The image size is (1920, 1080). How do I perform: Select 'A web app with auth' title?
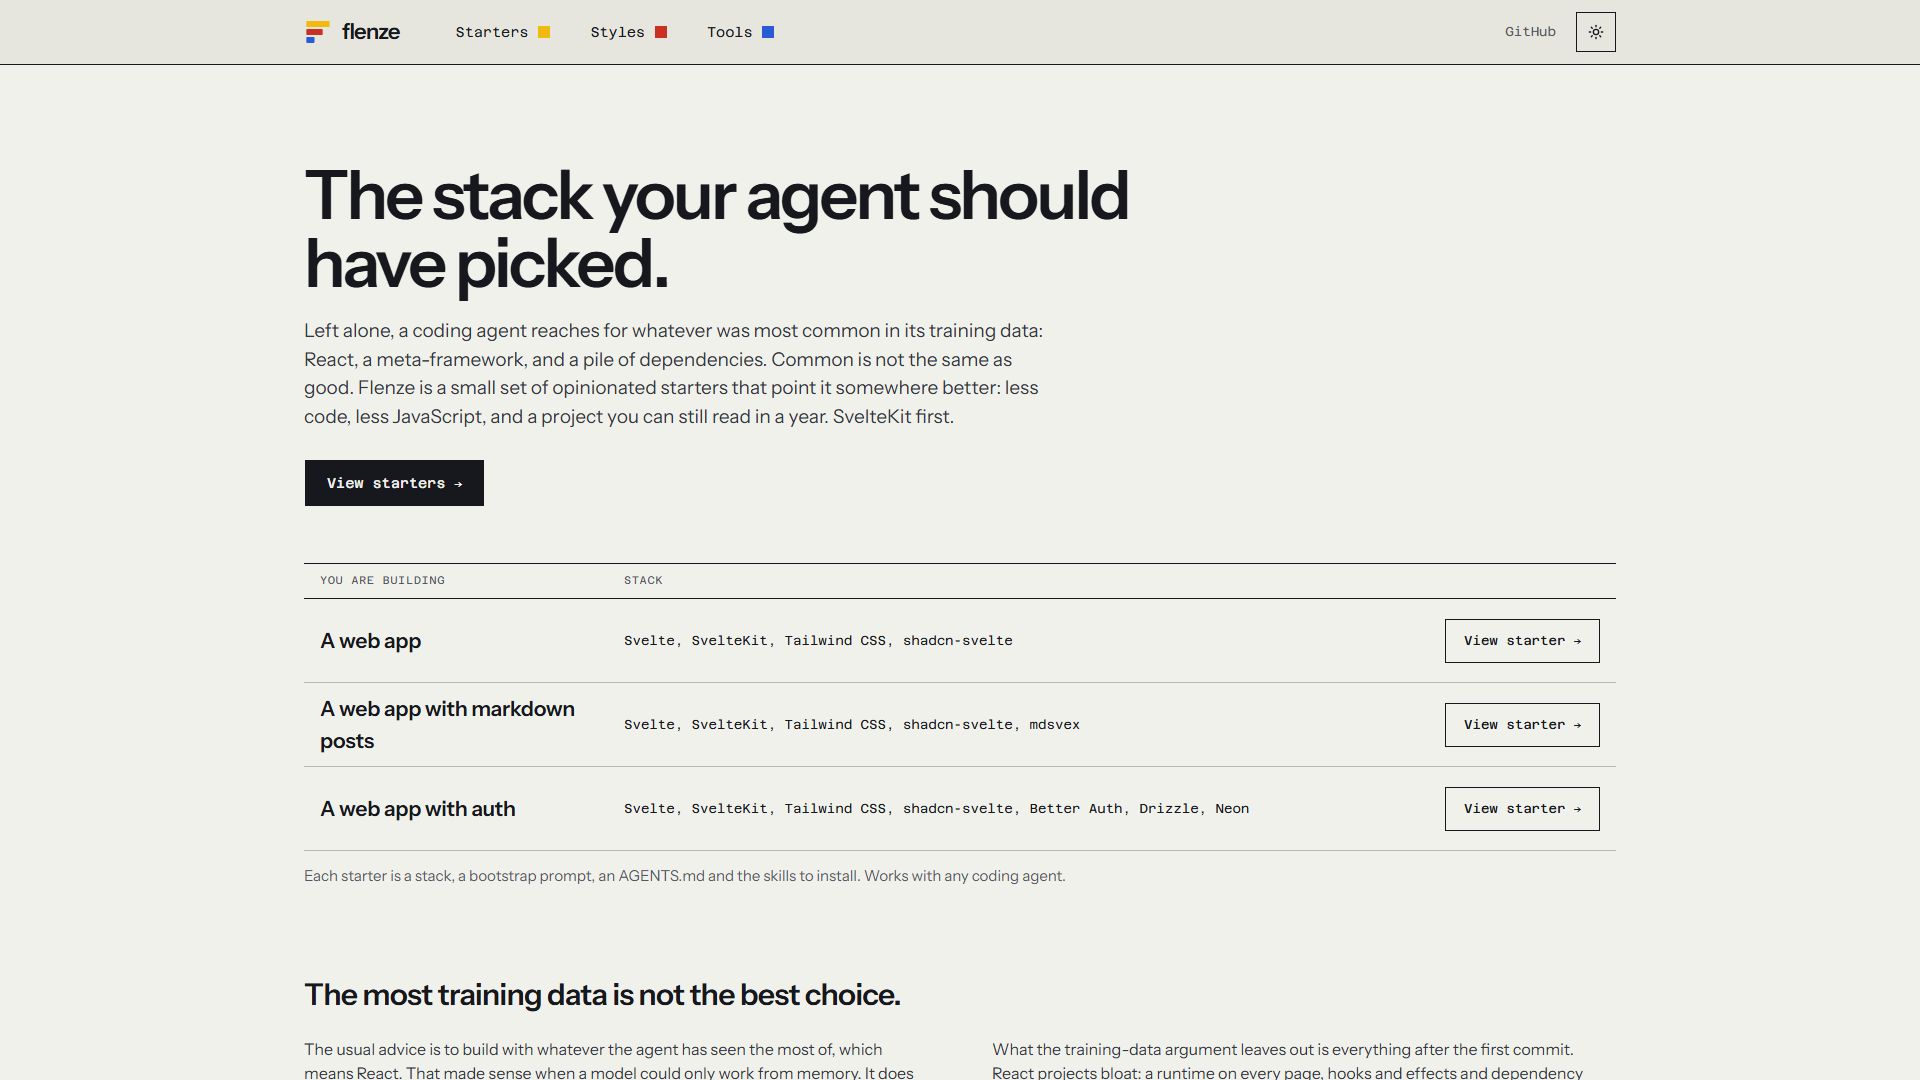[417, 809]
